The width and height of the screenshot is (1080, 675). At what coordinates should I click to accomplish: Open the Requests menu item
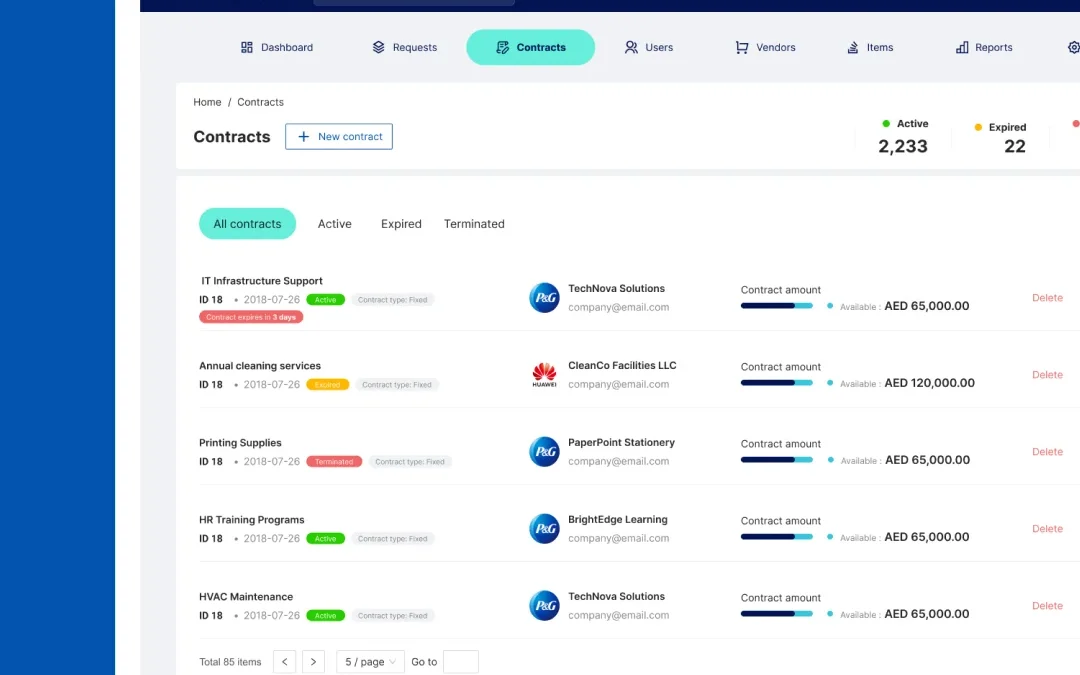(x=405, y=48)
